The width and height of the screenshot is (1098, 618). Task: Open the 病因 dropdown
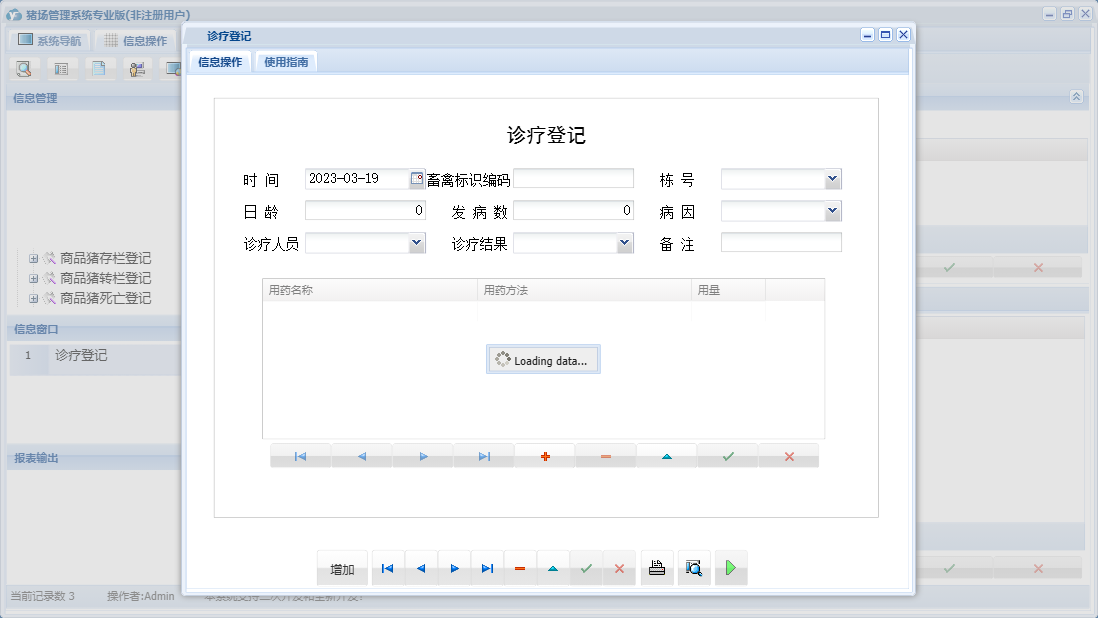pos(834,210)
